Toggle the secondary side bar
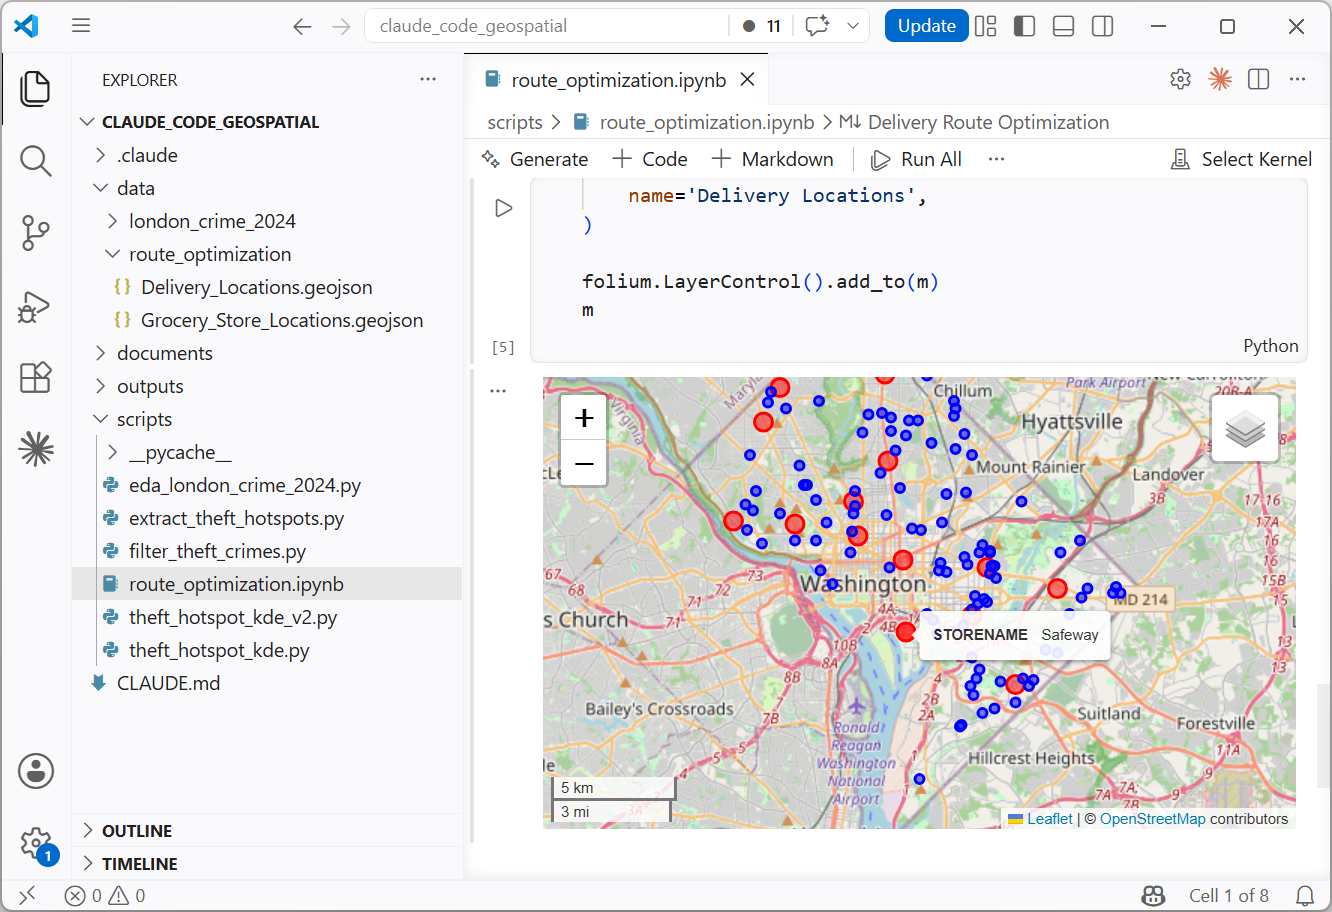 (1102, 26)
